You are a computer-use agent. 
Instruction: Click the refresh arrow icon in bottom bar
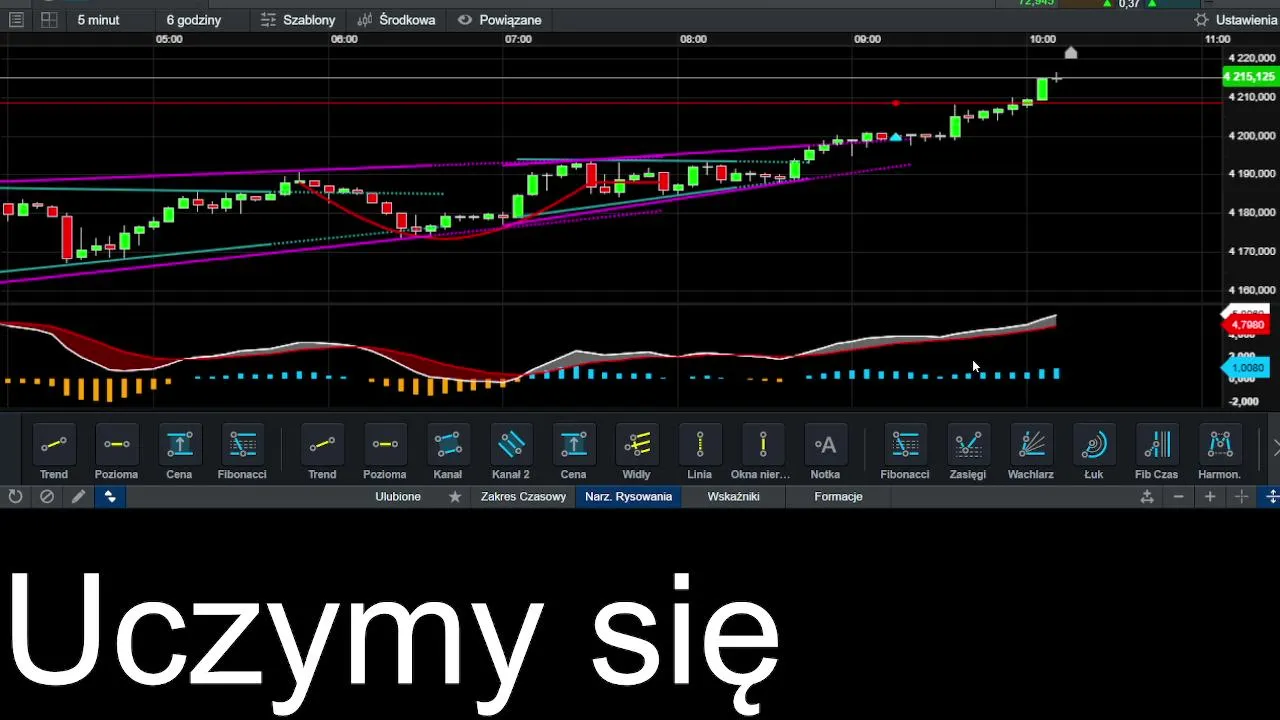point(15,497)
